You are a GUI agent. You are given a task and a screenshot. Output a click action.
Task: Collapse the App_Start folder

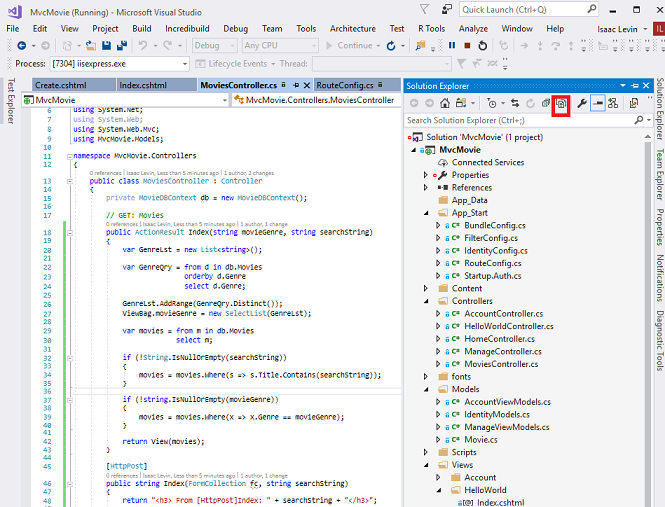click(425, 213)
